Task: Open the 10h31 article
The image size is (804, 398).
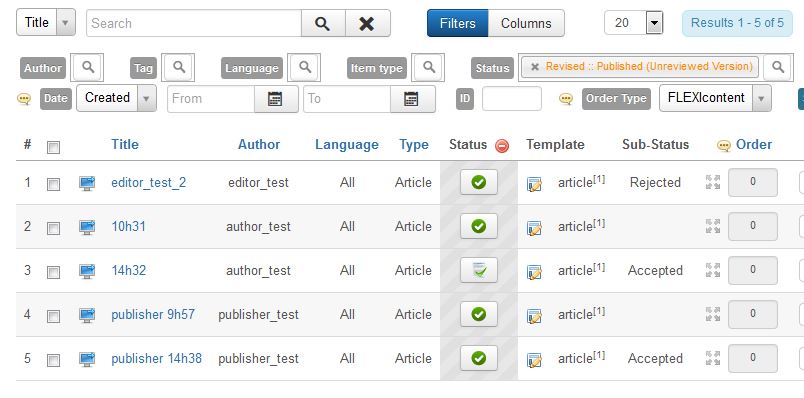Action: coord(128,227)
